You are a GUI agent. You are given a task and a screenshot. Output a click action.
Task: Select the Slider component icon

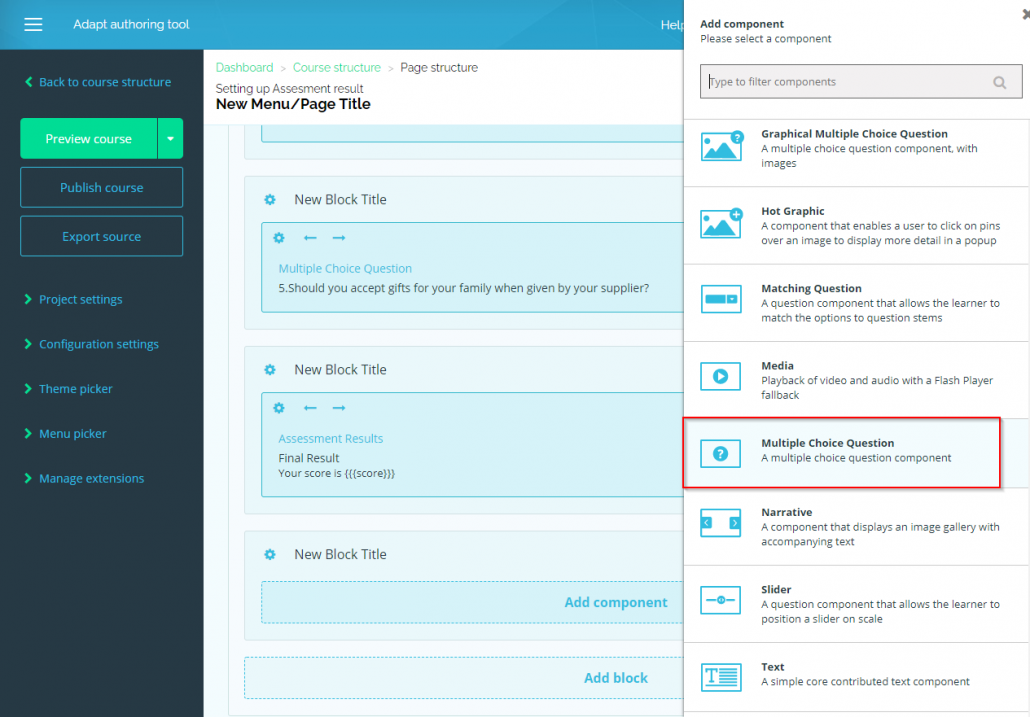720,599
